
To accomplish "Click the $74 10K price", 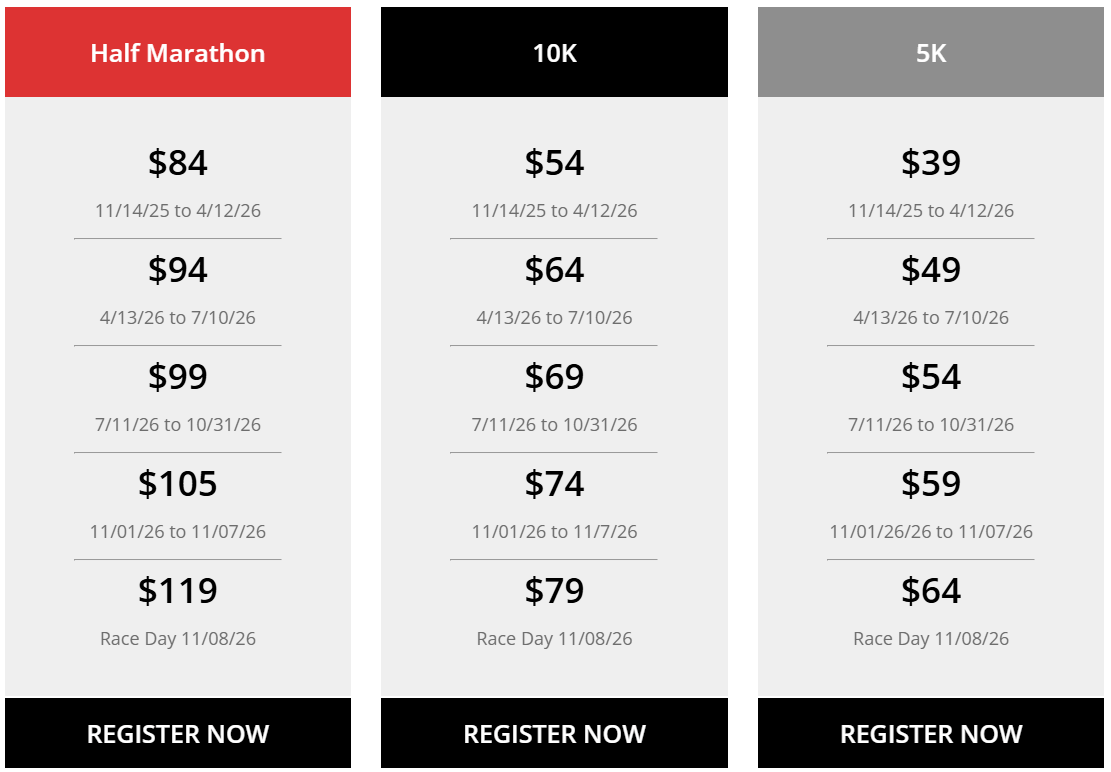I will tap(554, 484).
